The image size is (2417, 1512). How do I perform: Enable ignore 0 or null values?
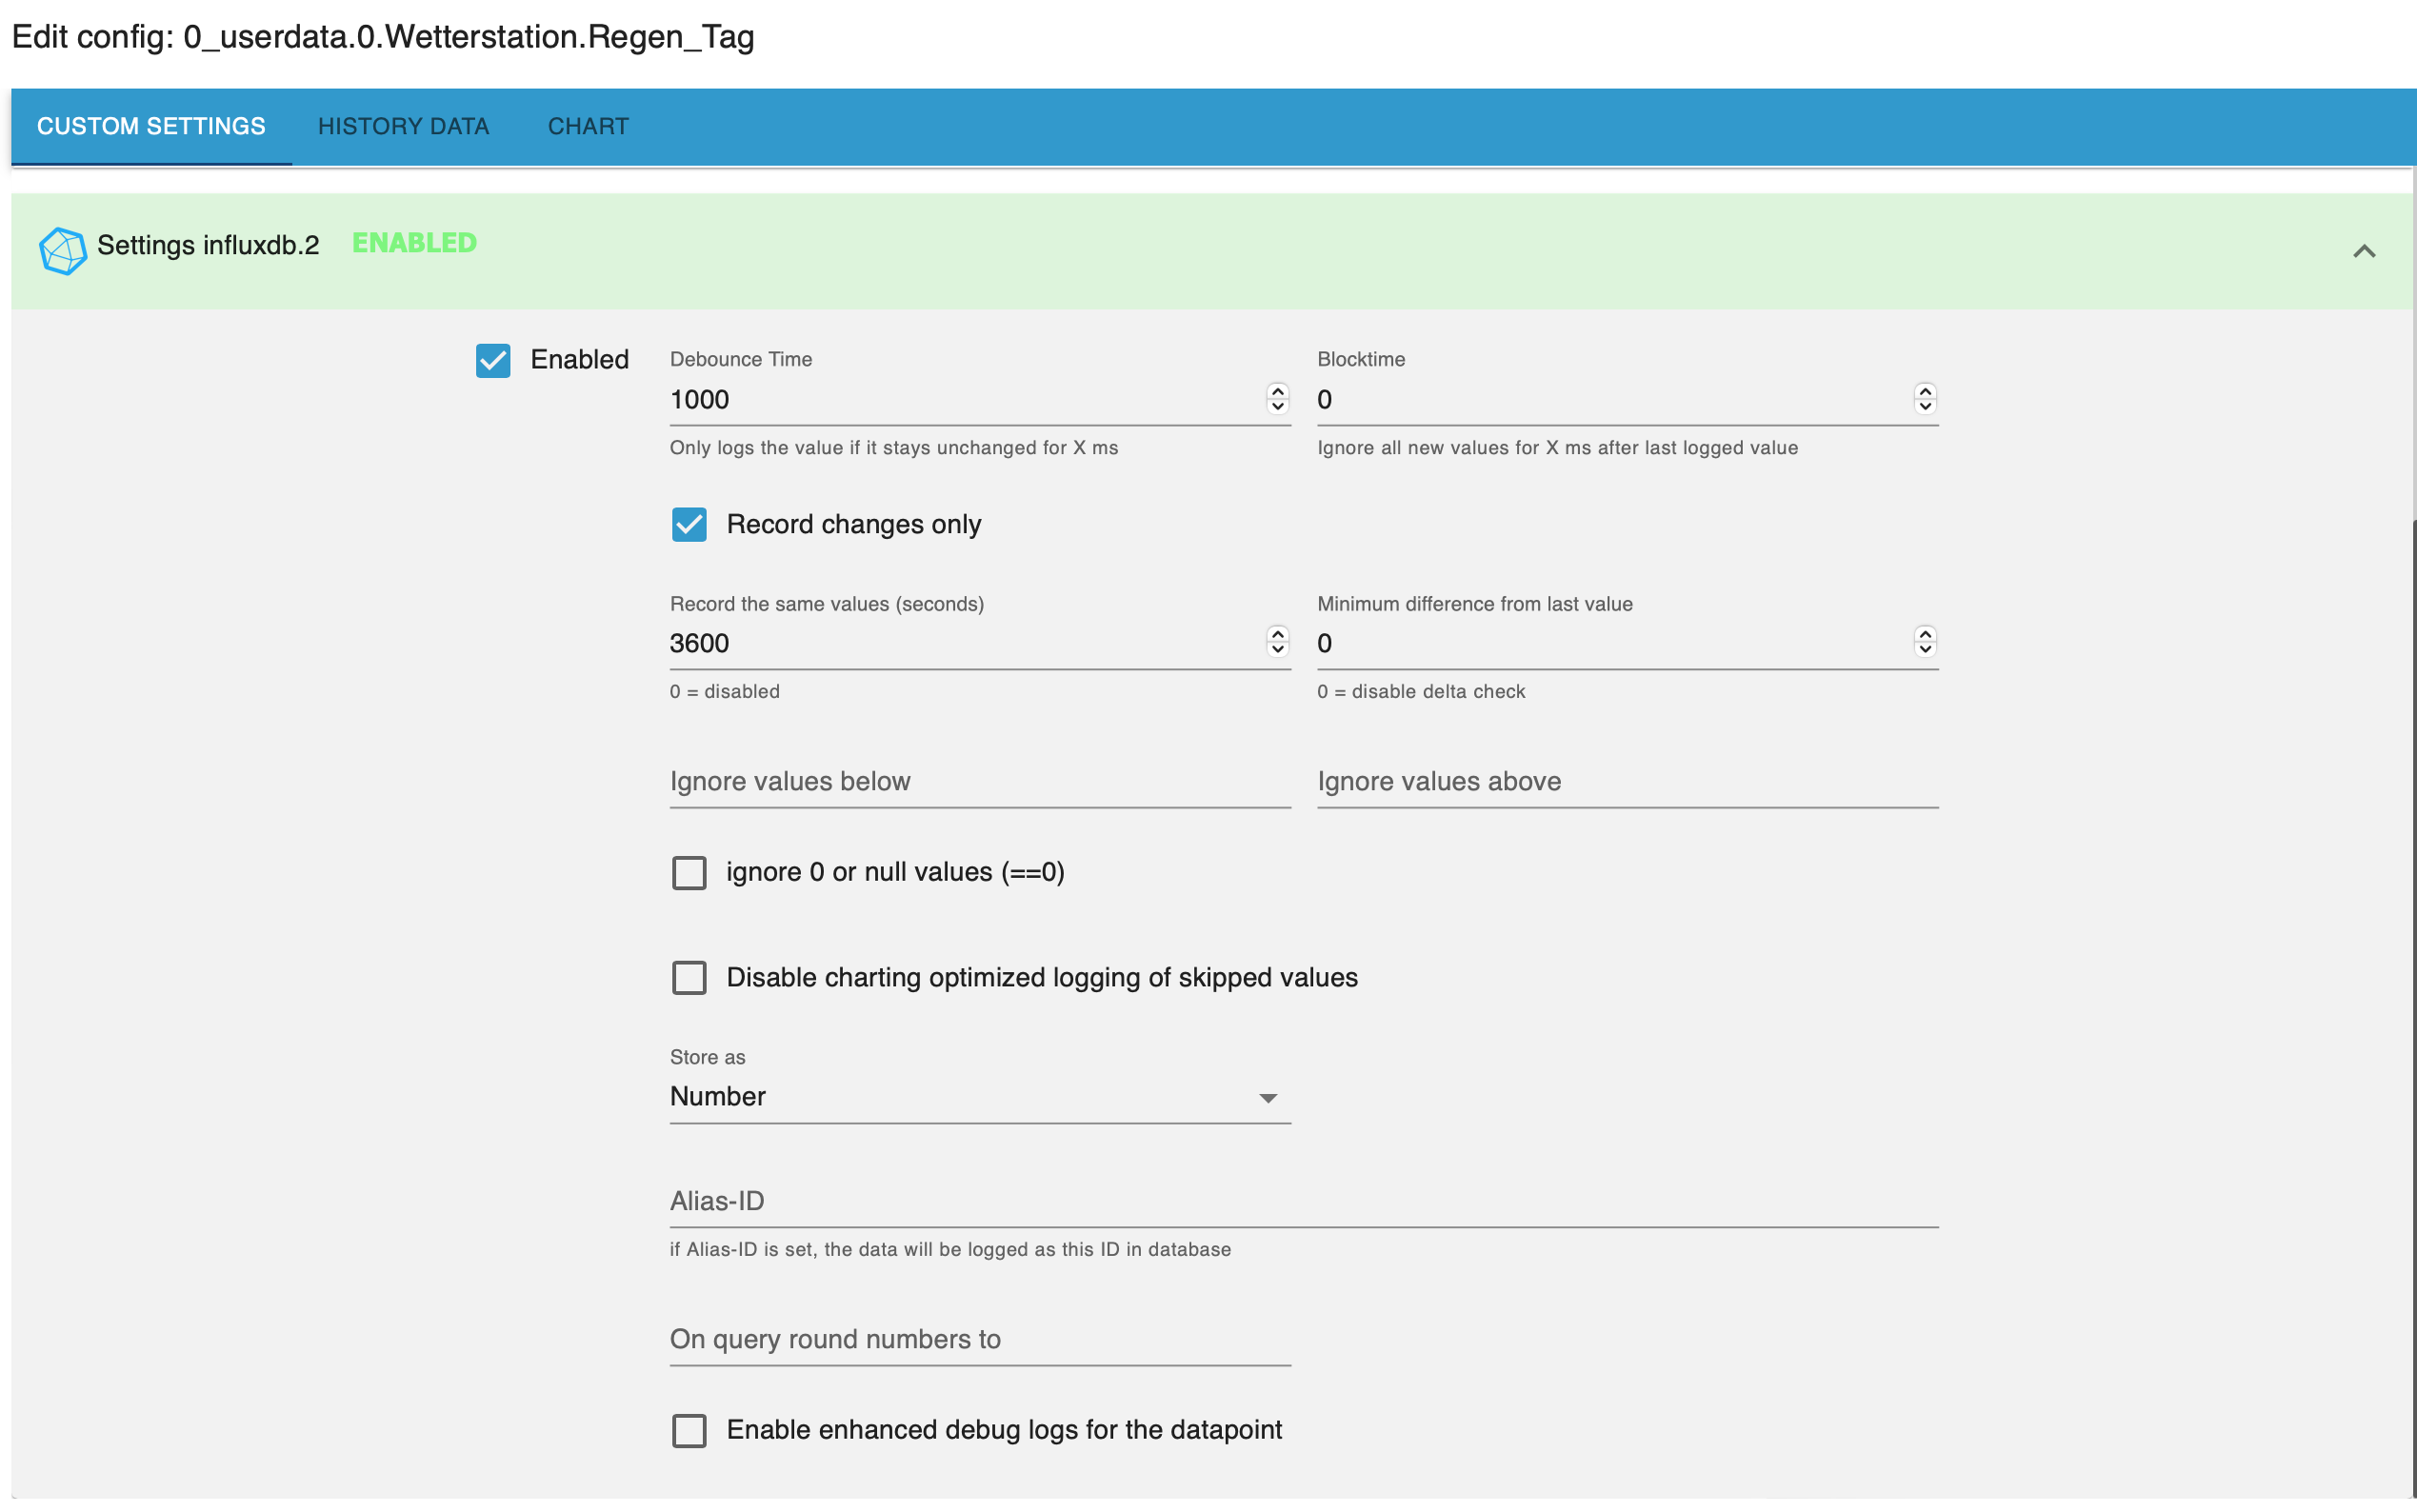[689, 872]
